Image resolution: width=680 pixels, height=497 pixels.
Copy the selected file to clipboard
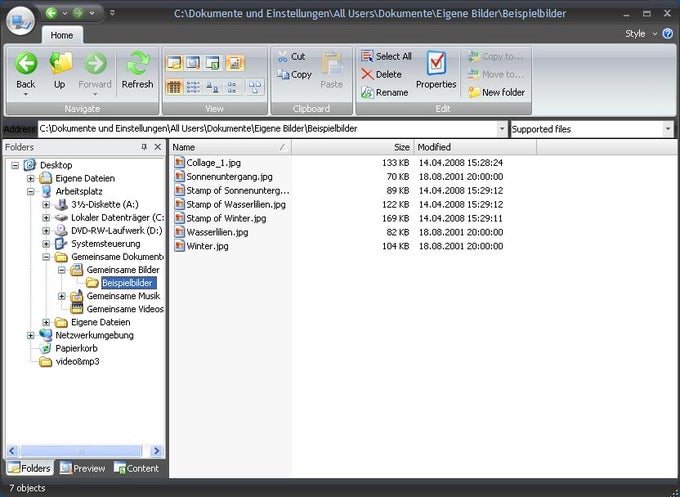[x=294, y=75]
